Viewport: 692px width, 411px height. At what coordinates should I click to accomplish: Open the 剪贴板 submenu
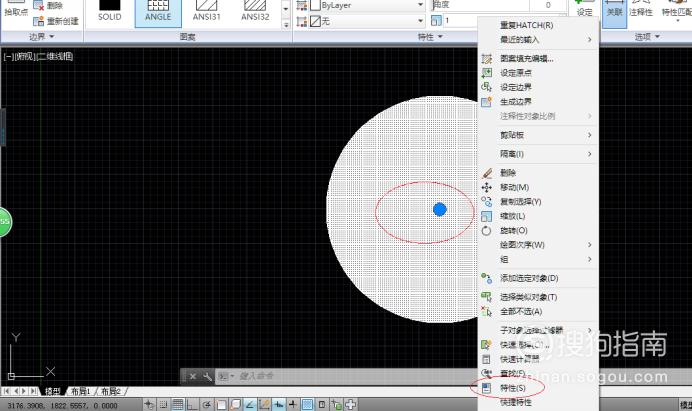pos(538,135)
